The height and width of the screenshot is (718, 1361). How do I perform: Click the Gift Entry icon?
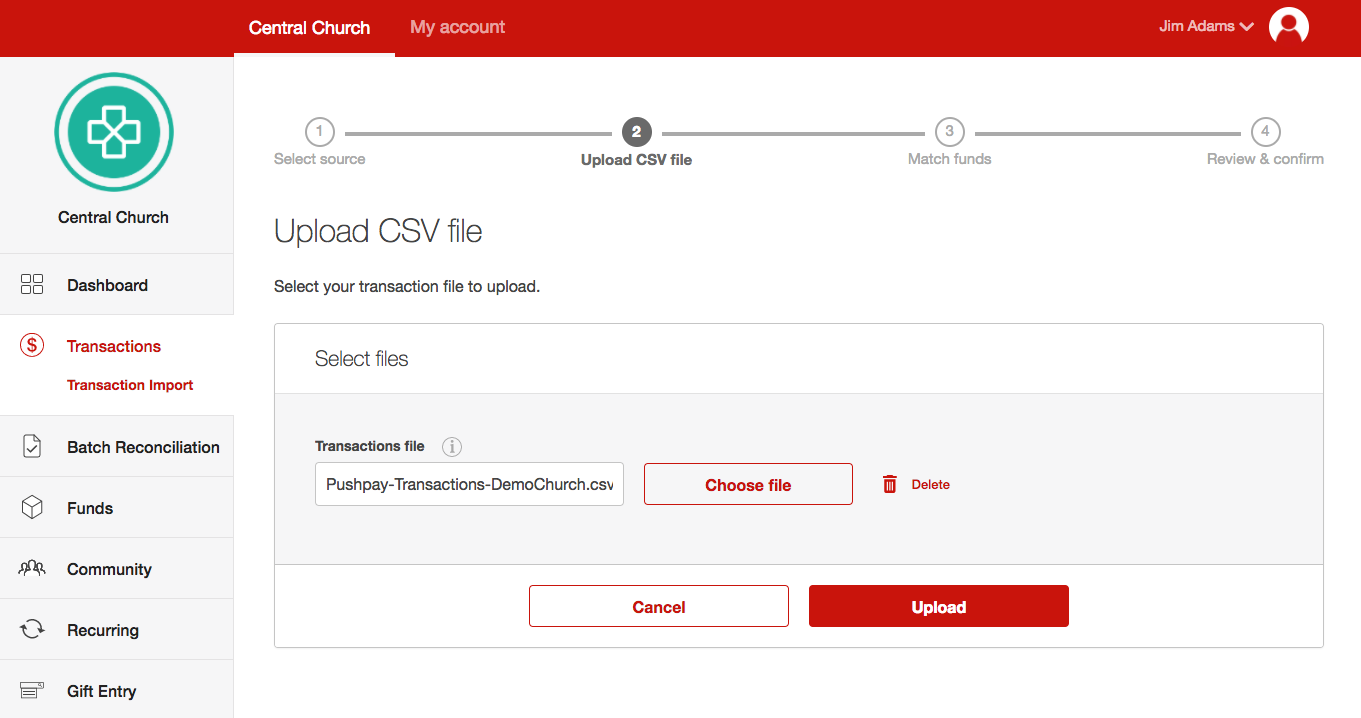[x=32, y=691]
